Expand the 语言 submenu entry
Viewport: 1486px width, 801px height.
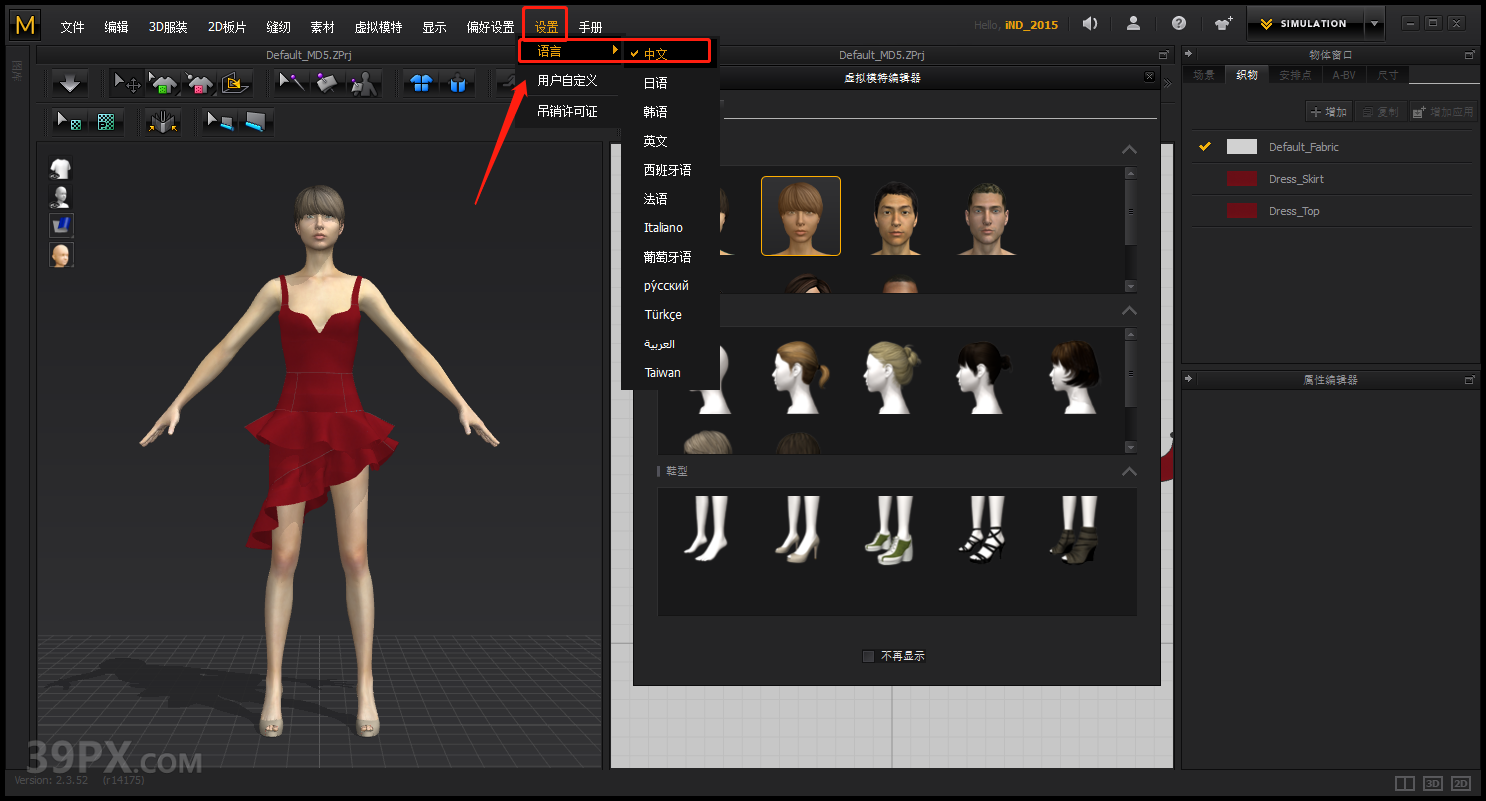click(x=571, y=51)
